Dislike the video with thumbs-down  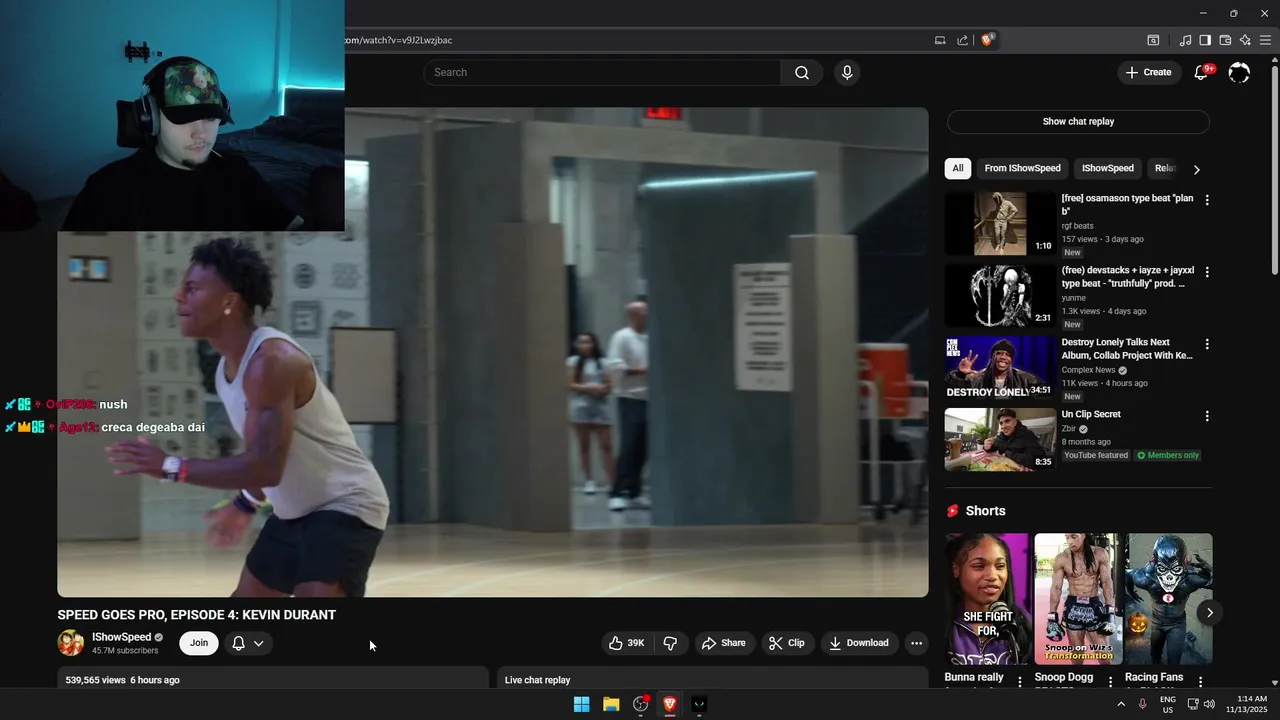pyautogui.click(x=670, y=643)
